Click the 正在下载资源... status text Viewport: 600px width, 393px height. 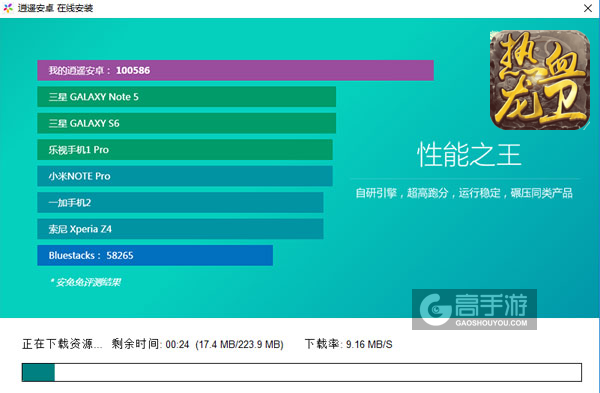(62, 344)
